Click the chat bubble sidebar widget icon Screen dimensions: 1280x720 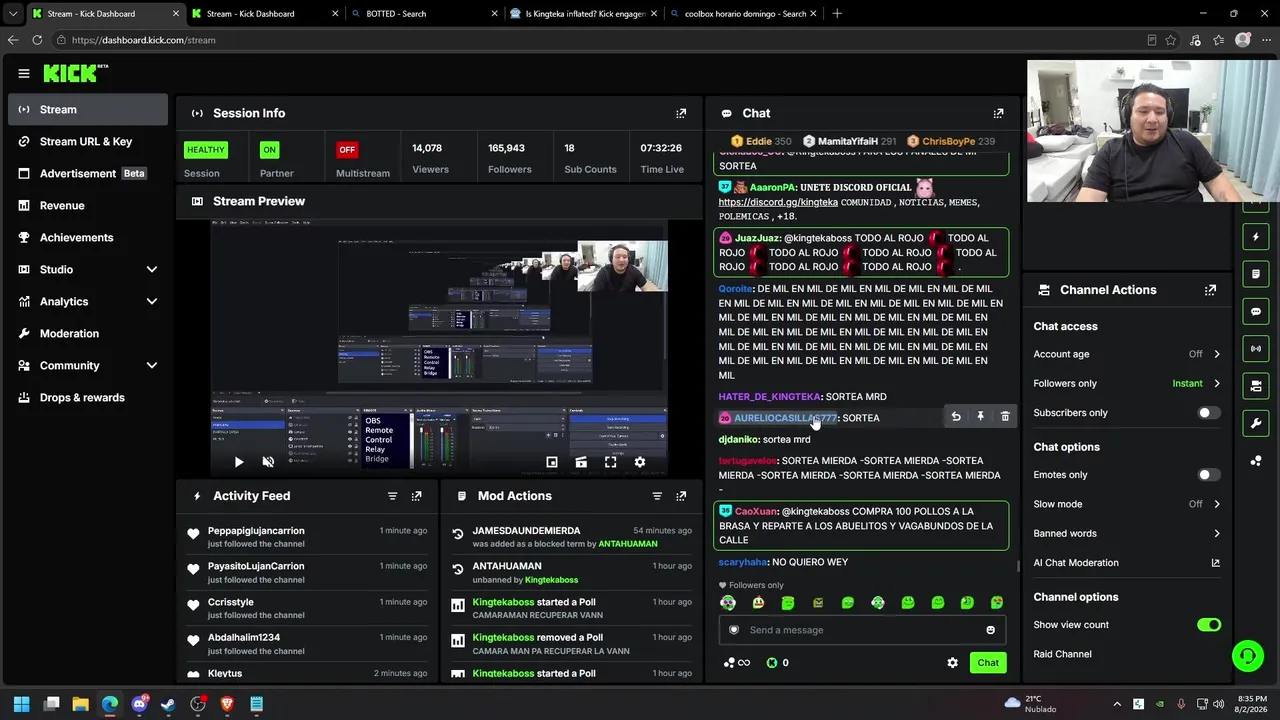(1256, 311)
